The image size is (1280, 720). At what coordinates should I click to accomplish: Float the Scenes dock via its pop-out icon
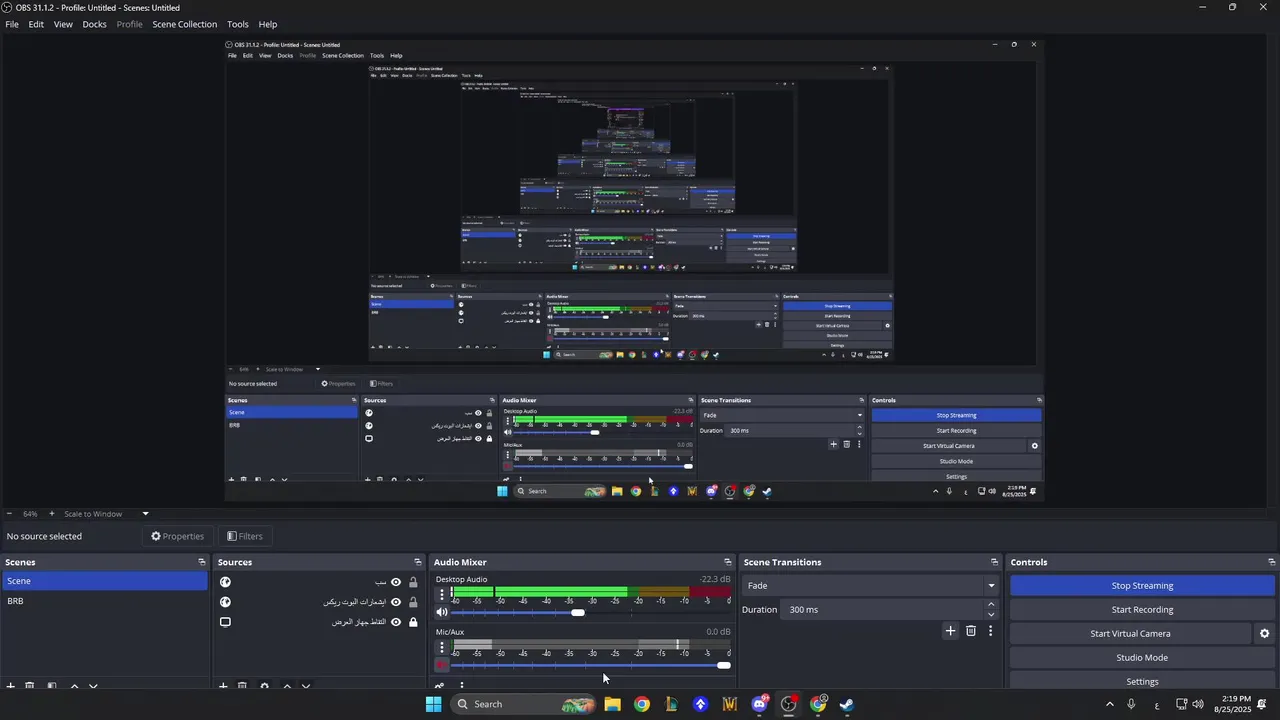click(202, 562)
